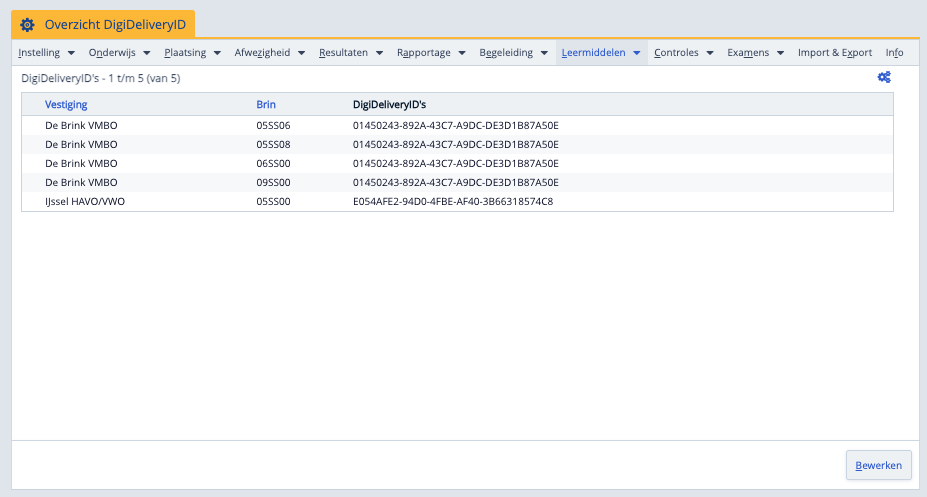Click DigiDeliveryID in the 06SS00 row
Image resolution: width=927 pixels, height=497 pixels.
point(456,163)
